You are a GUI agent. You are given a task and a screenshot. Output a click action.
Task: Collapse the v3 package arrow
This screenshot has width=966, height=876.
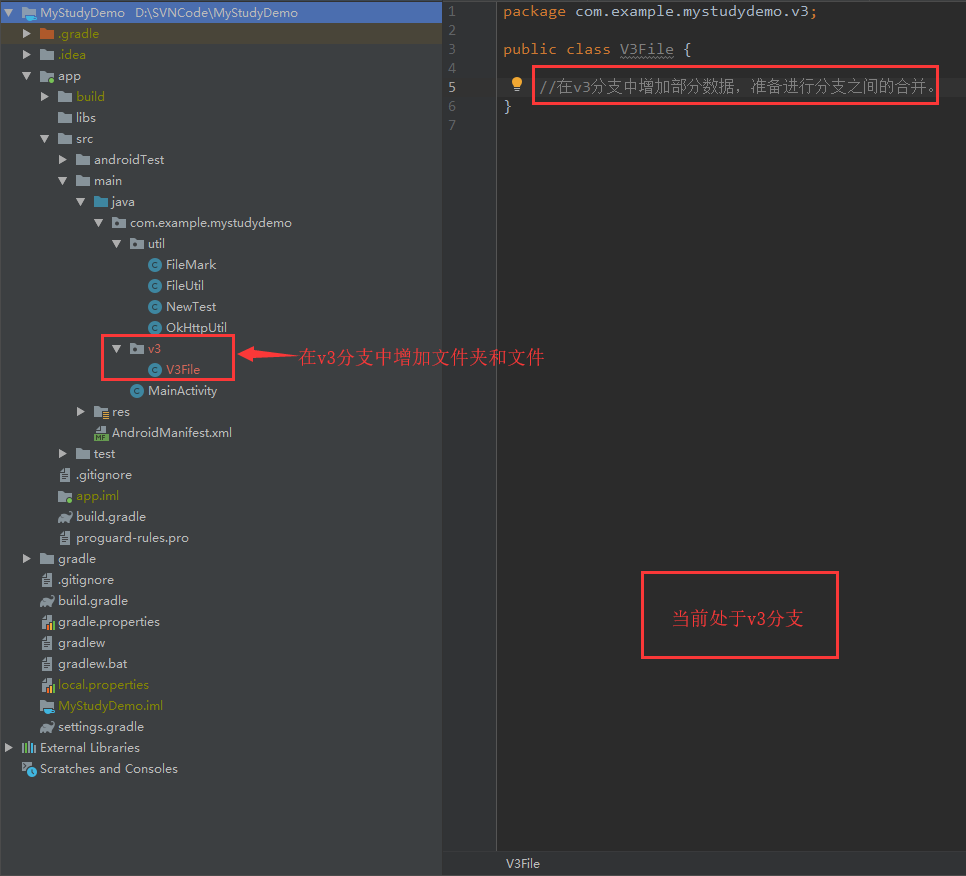[116, 349]
